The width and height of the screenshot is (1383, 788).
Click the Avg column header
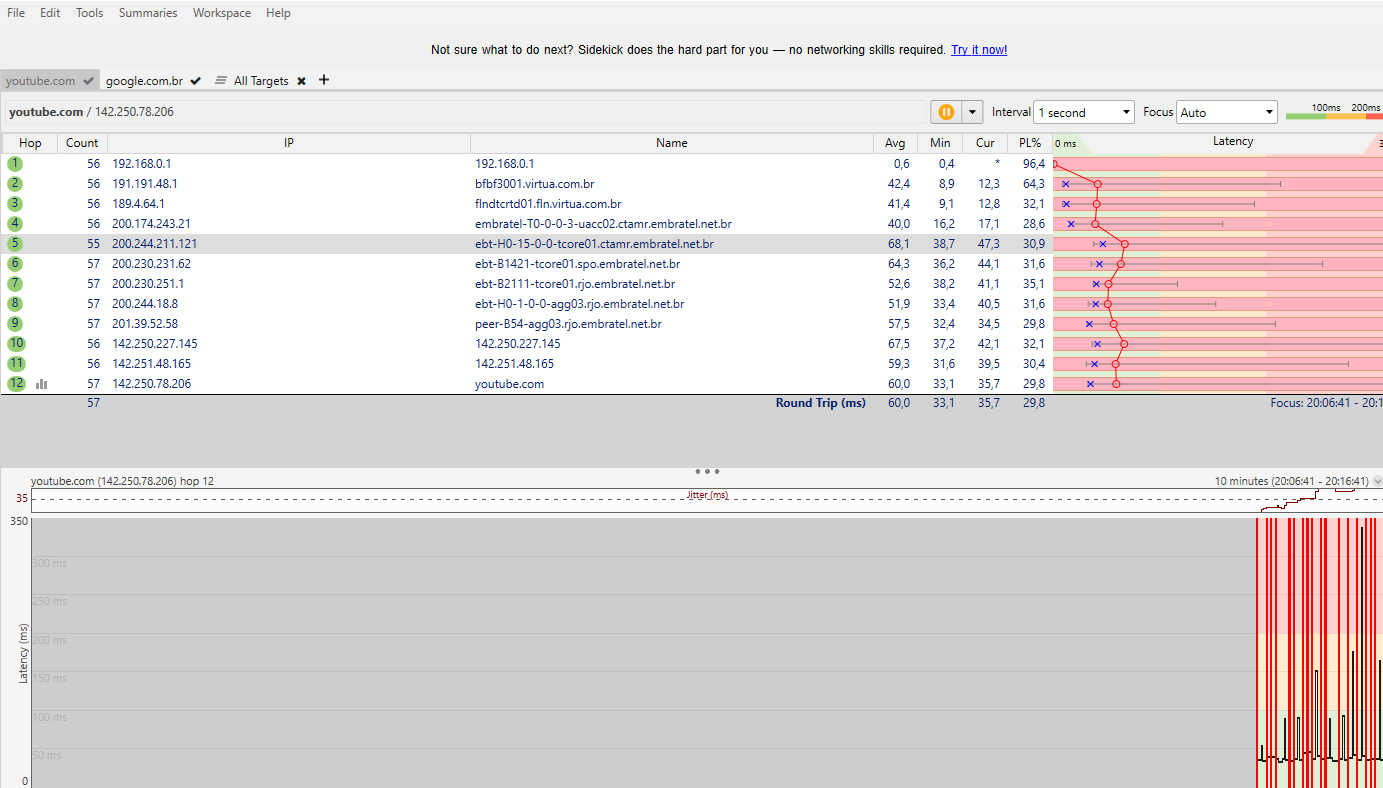click(x=895, y=143)
